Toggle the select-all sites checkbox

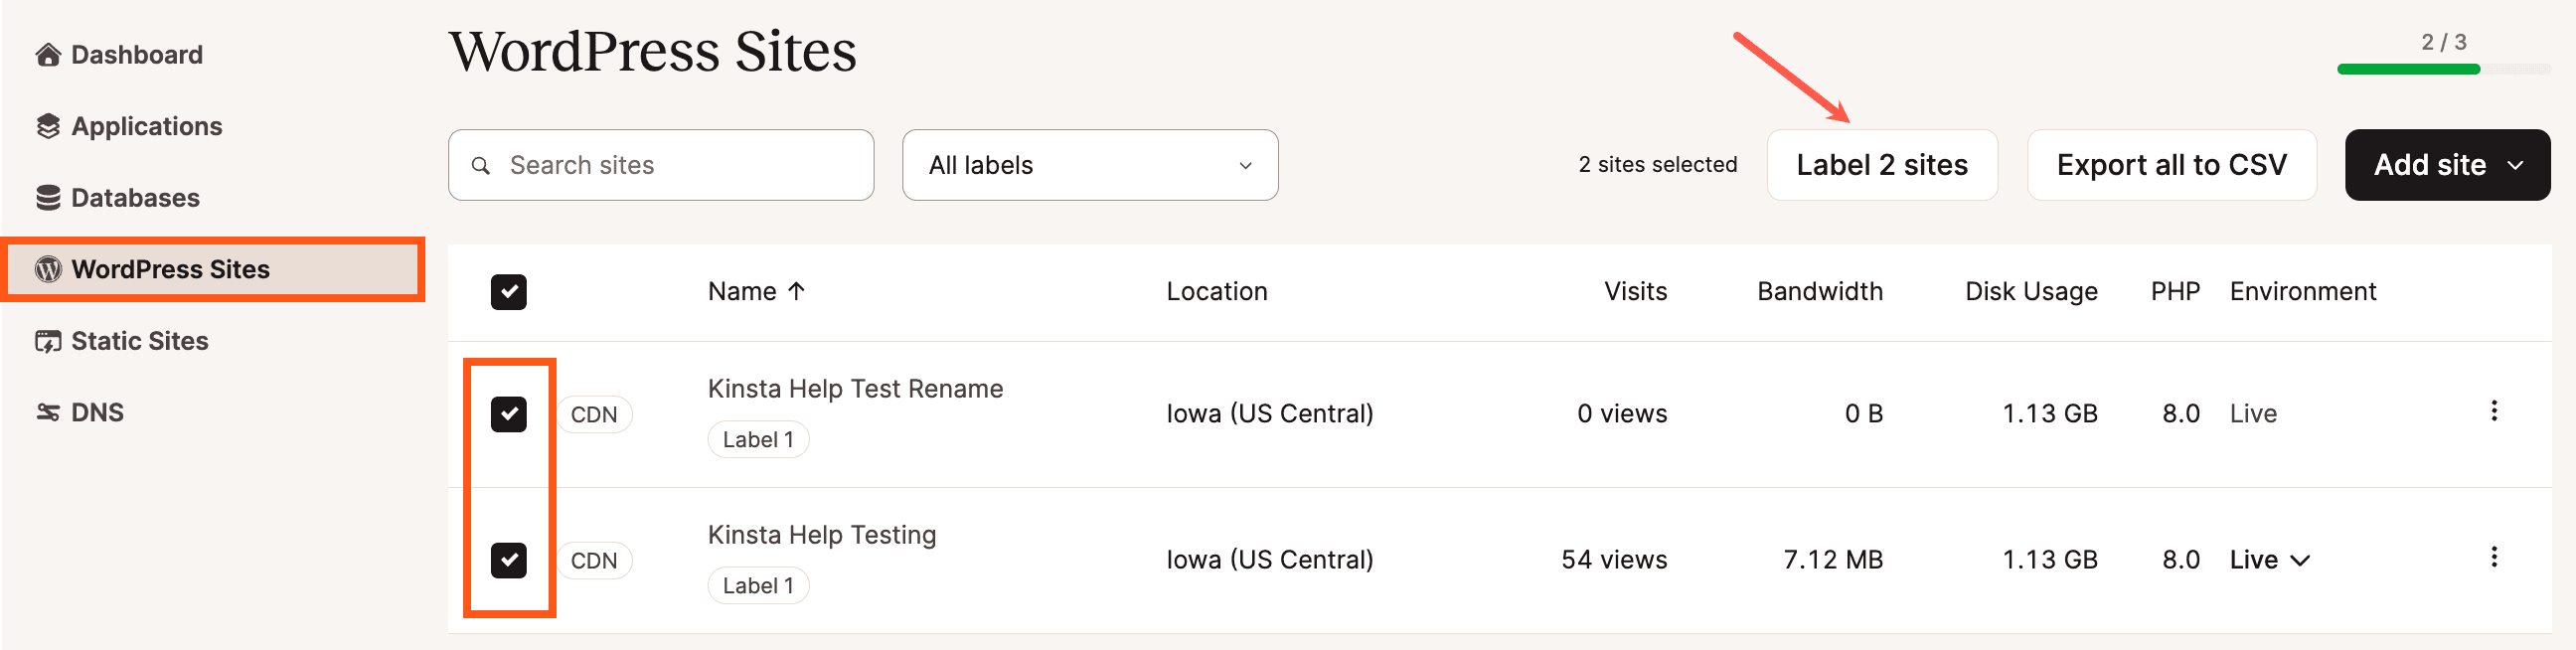coord(508,292)
